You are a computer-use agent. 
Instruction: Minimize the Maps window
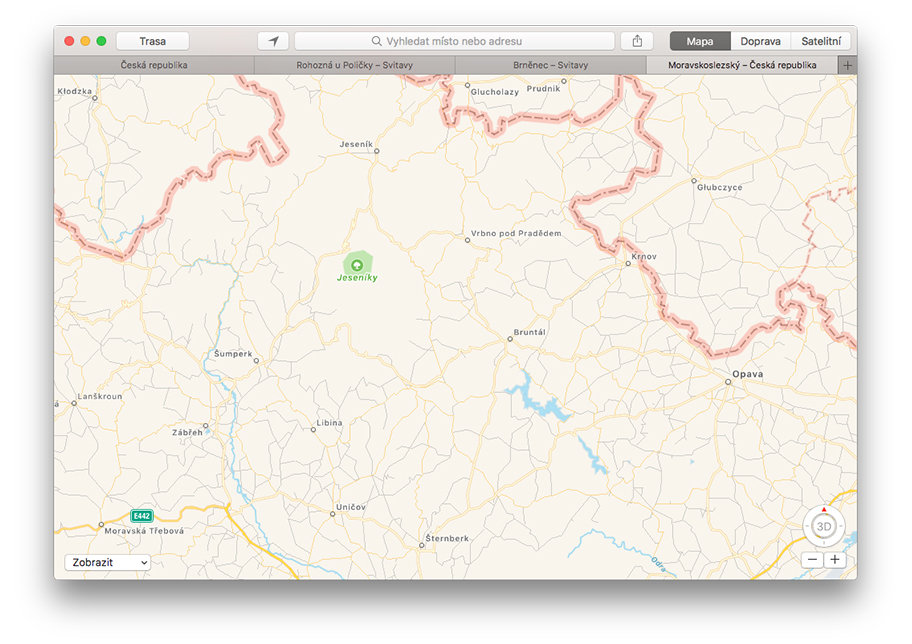pyautogui.click(x=85, y=41)
